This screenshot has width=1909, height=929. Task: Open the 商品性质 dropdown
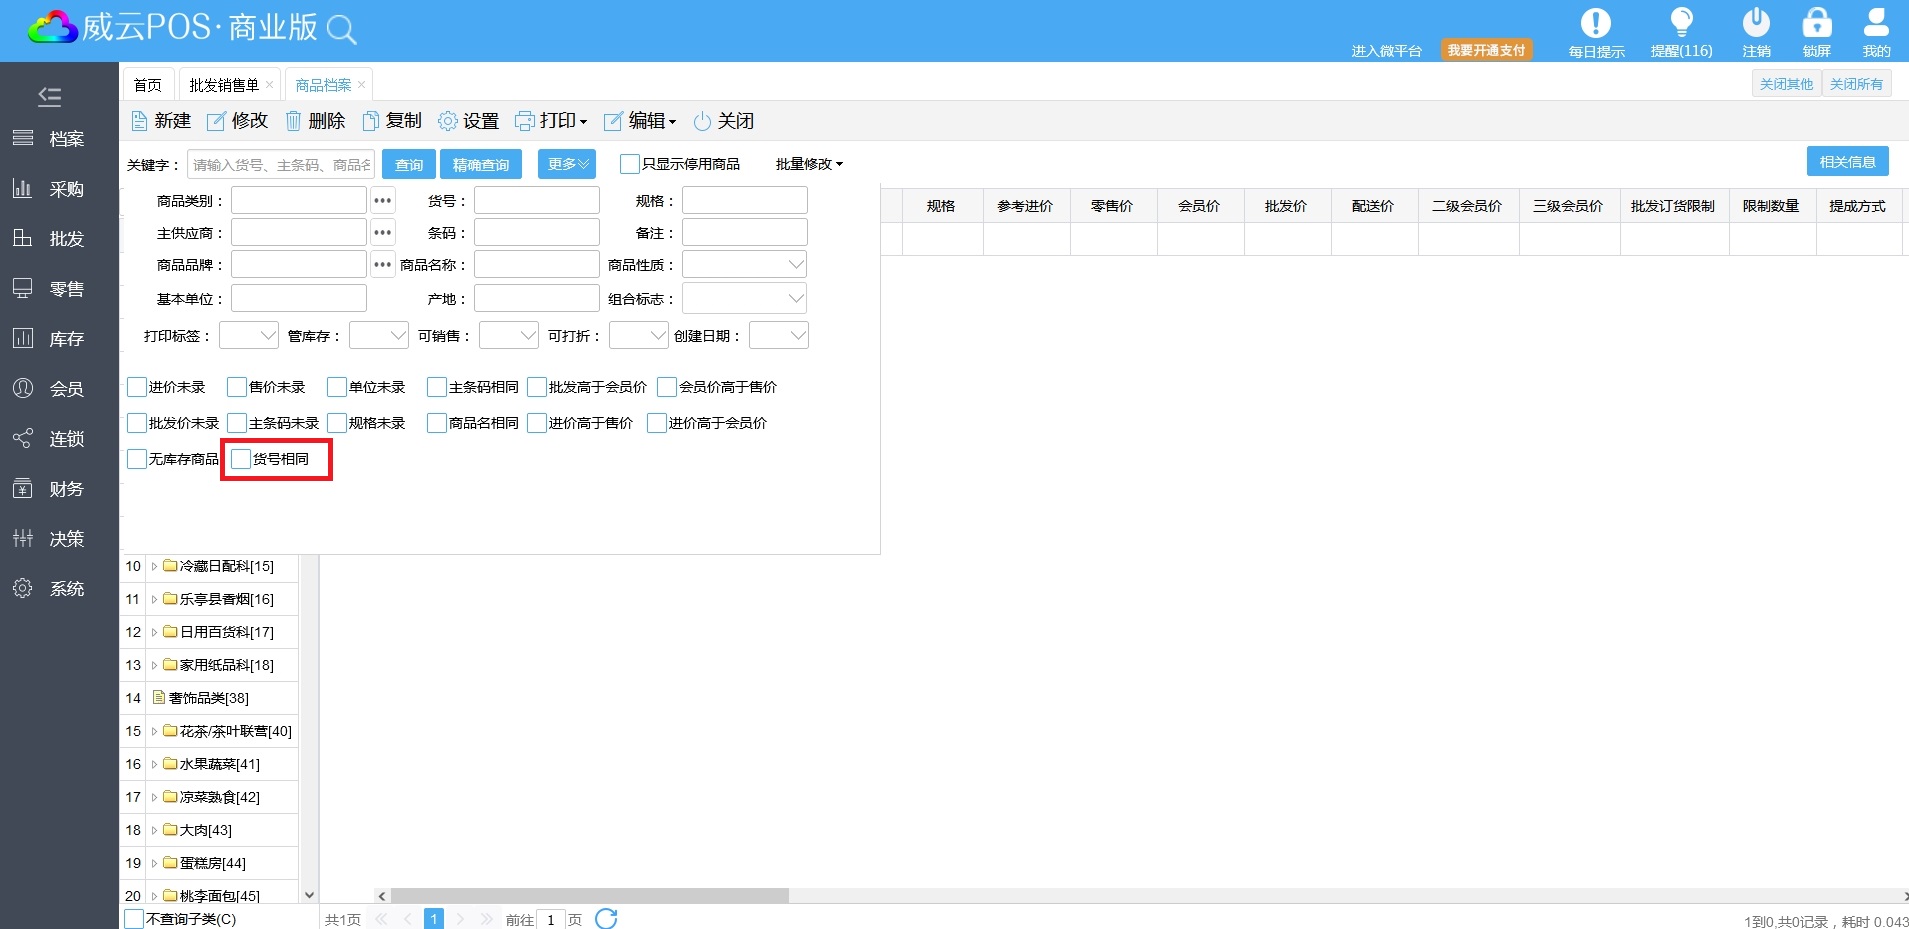(x=744, y=265)
